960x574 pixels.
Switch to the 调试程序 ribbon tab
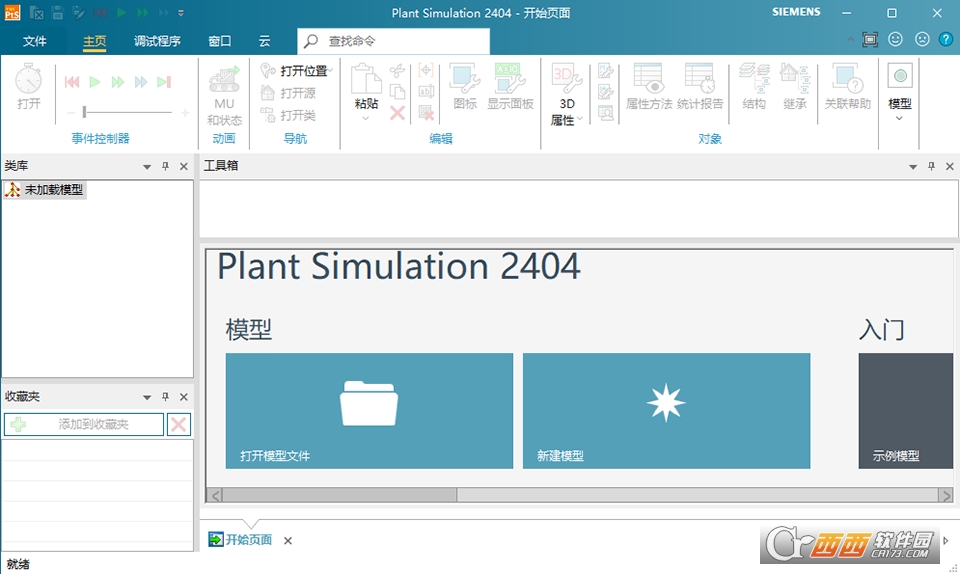point(157,41)
